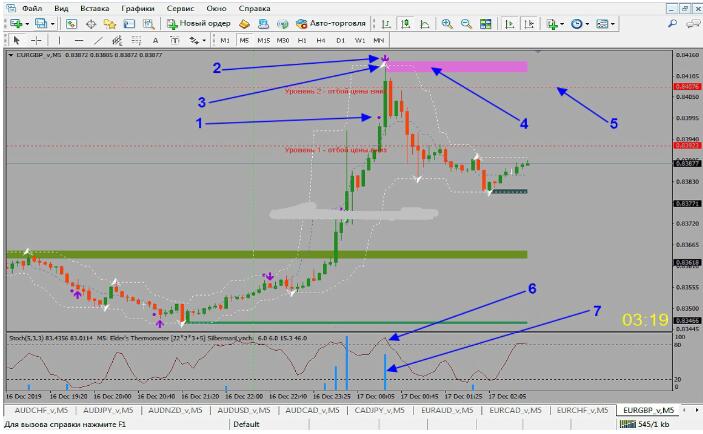Screen dimensions: 703x434
Task: Tile chart windows with the grid icon
Action: (x=486, y=24)
